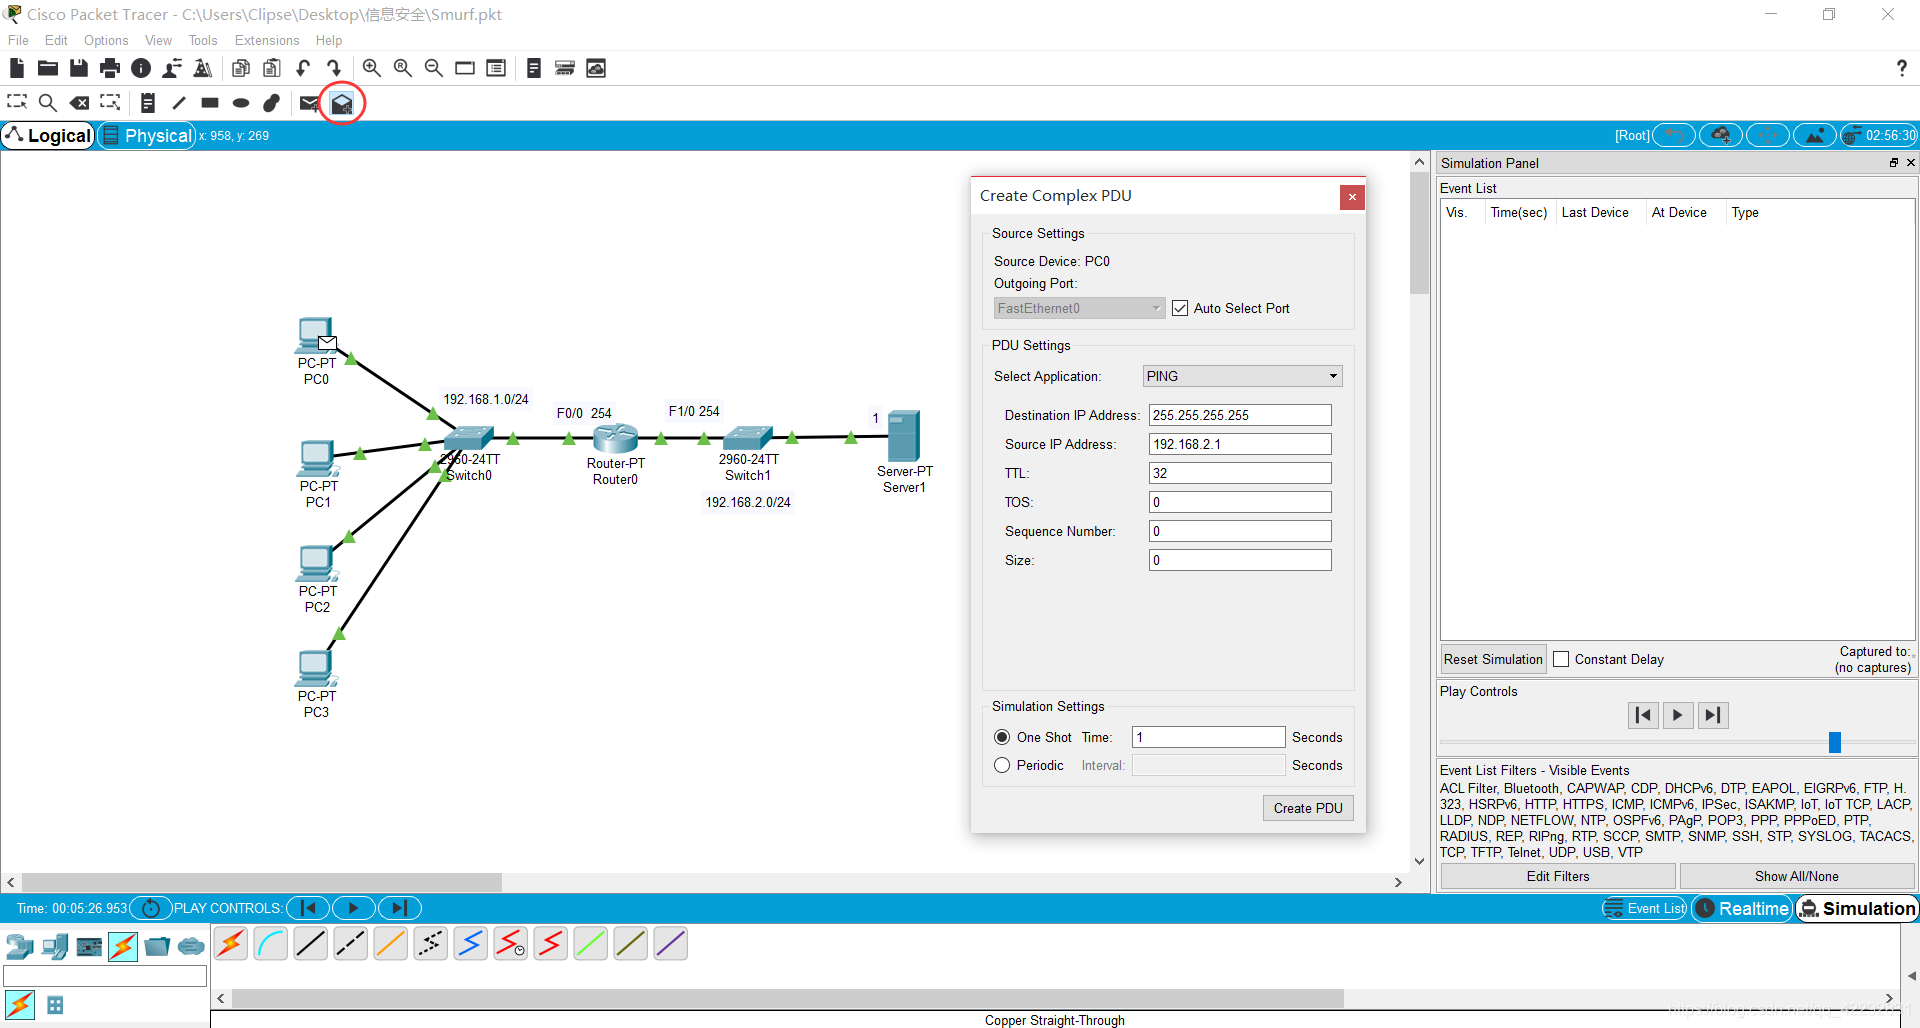The width and height of the screenshot is (1920, 1028).
Task: Toggle the Auto Select Port checkbox
Action: pyautogui.click(x=1180, y=308)
